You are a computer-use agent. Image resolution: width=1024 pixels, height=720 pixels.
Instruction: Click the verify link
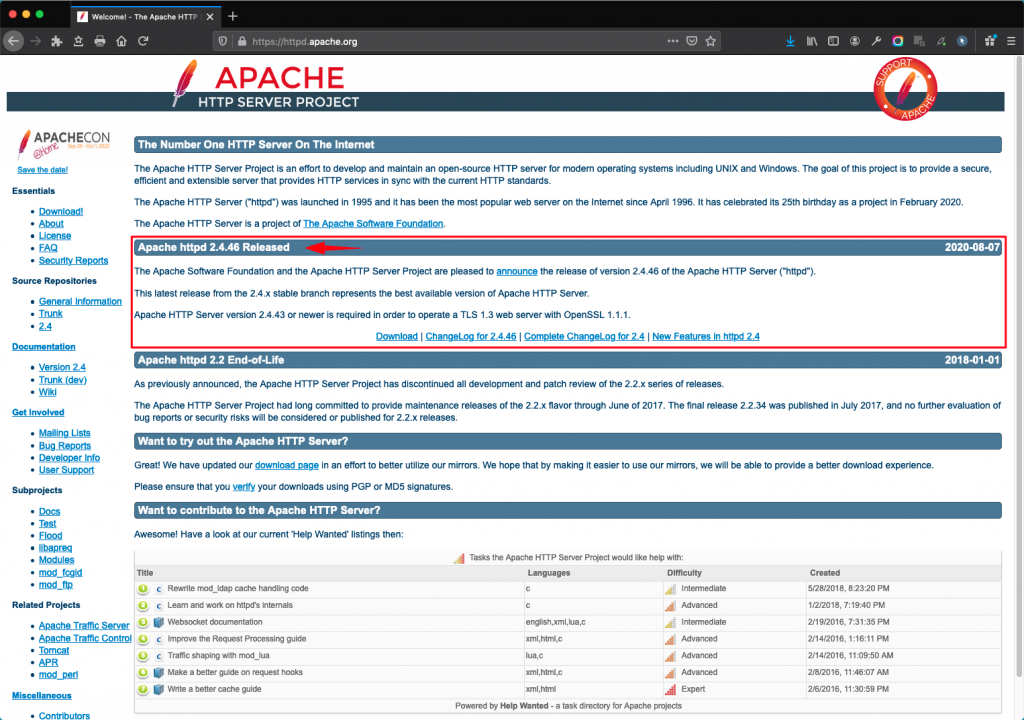point(244,487)
